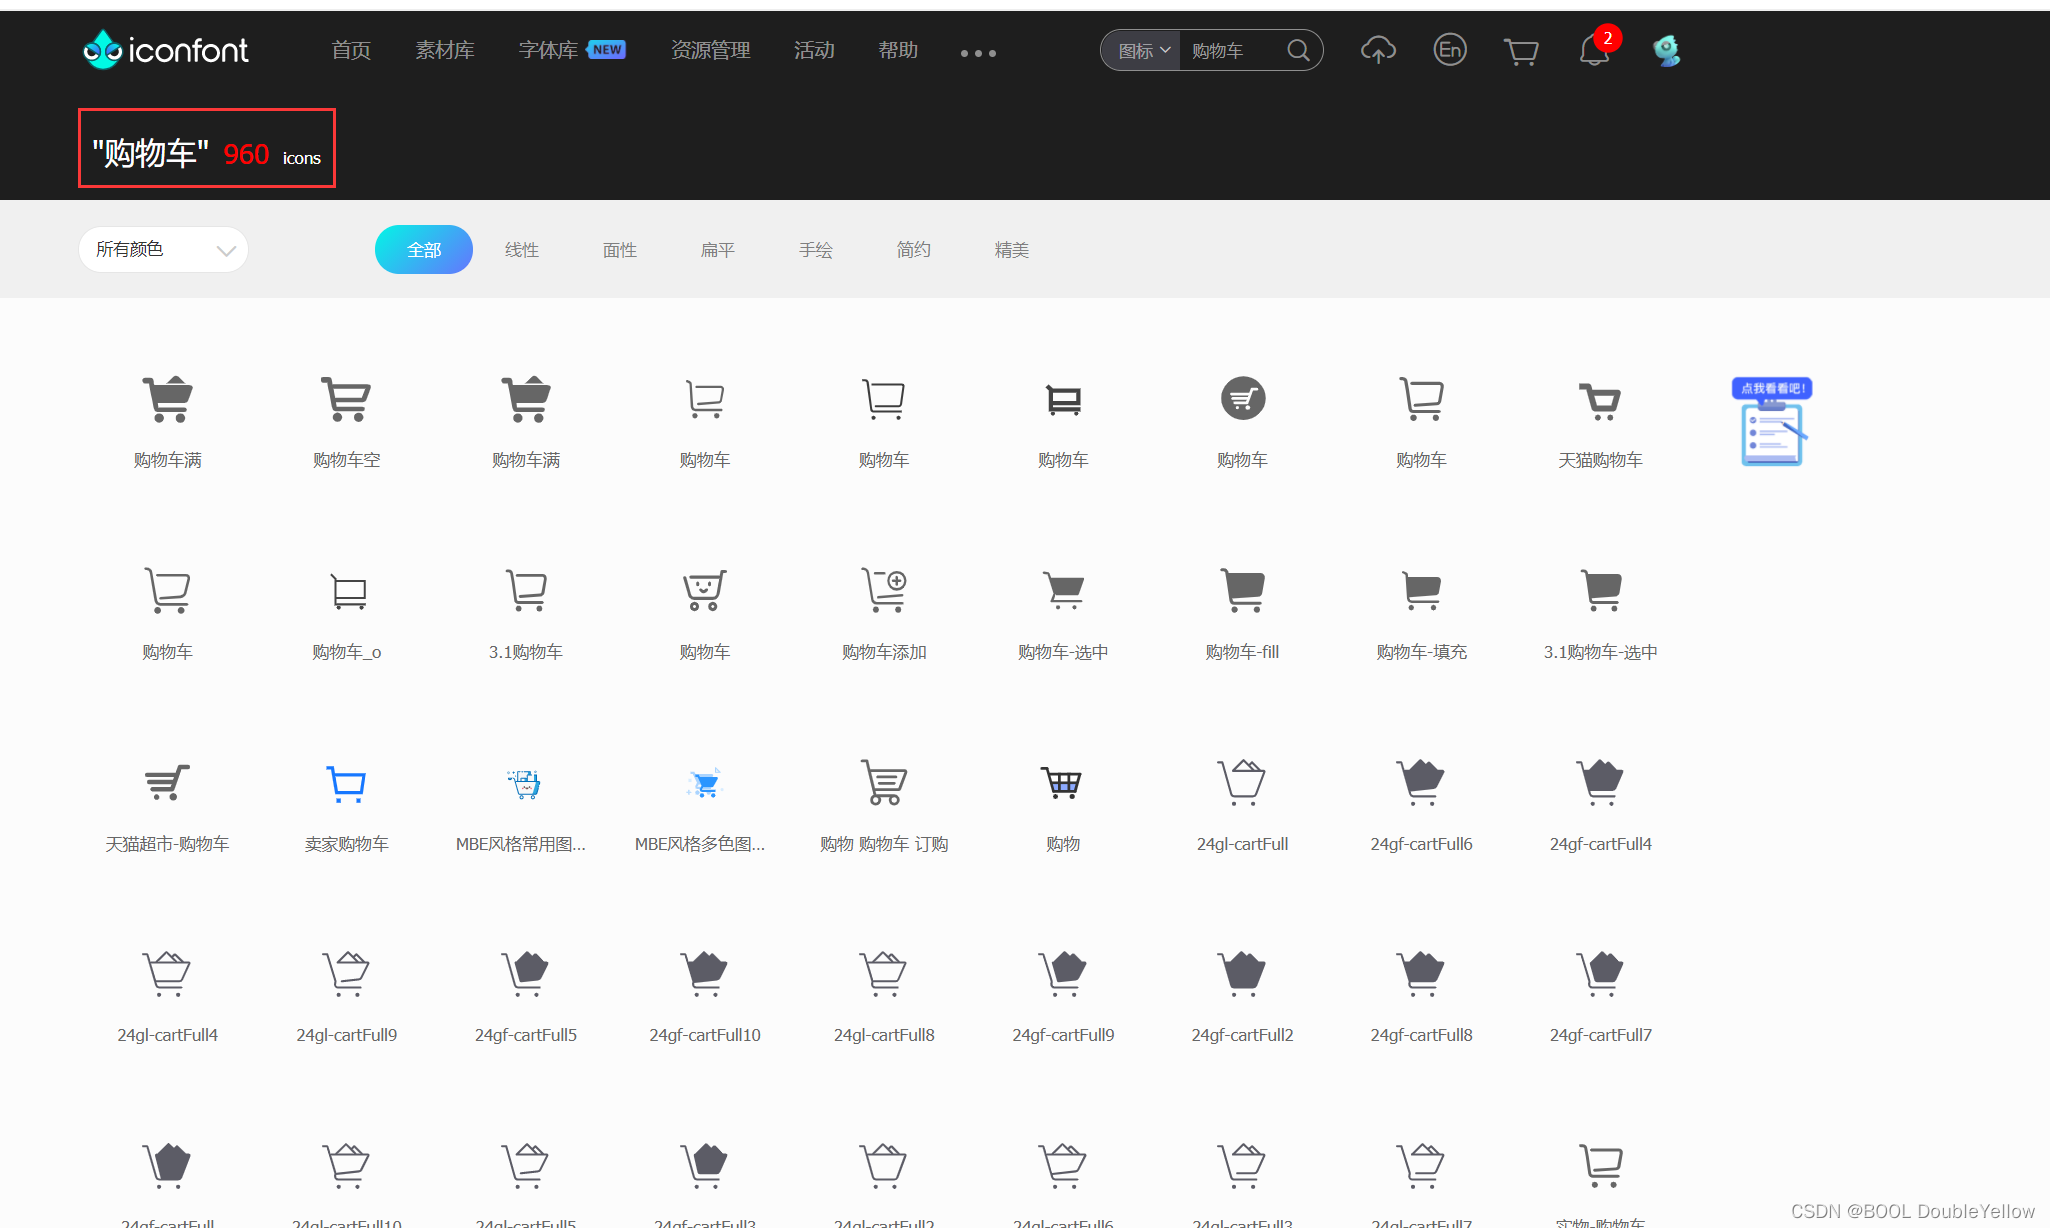
Task: Open the 素材库 menu item
Action: tap(444, 50)
